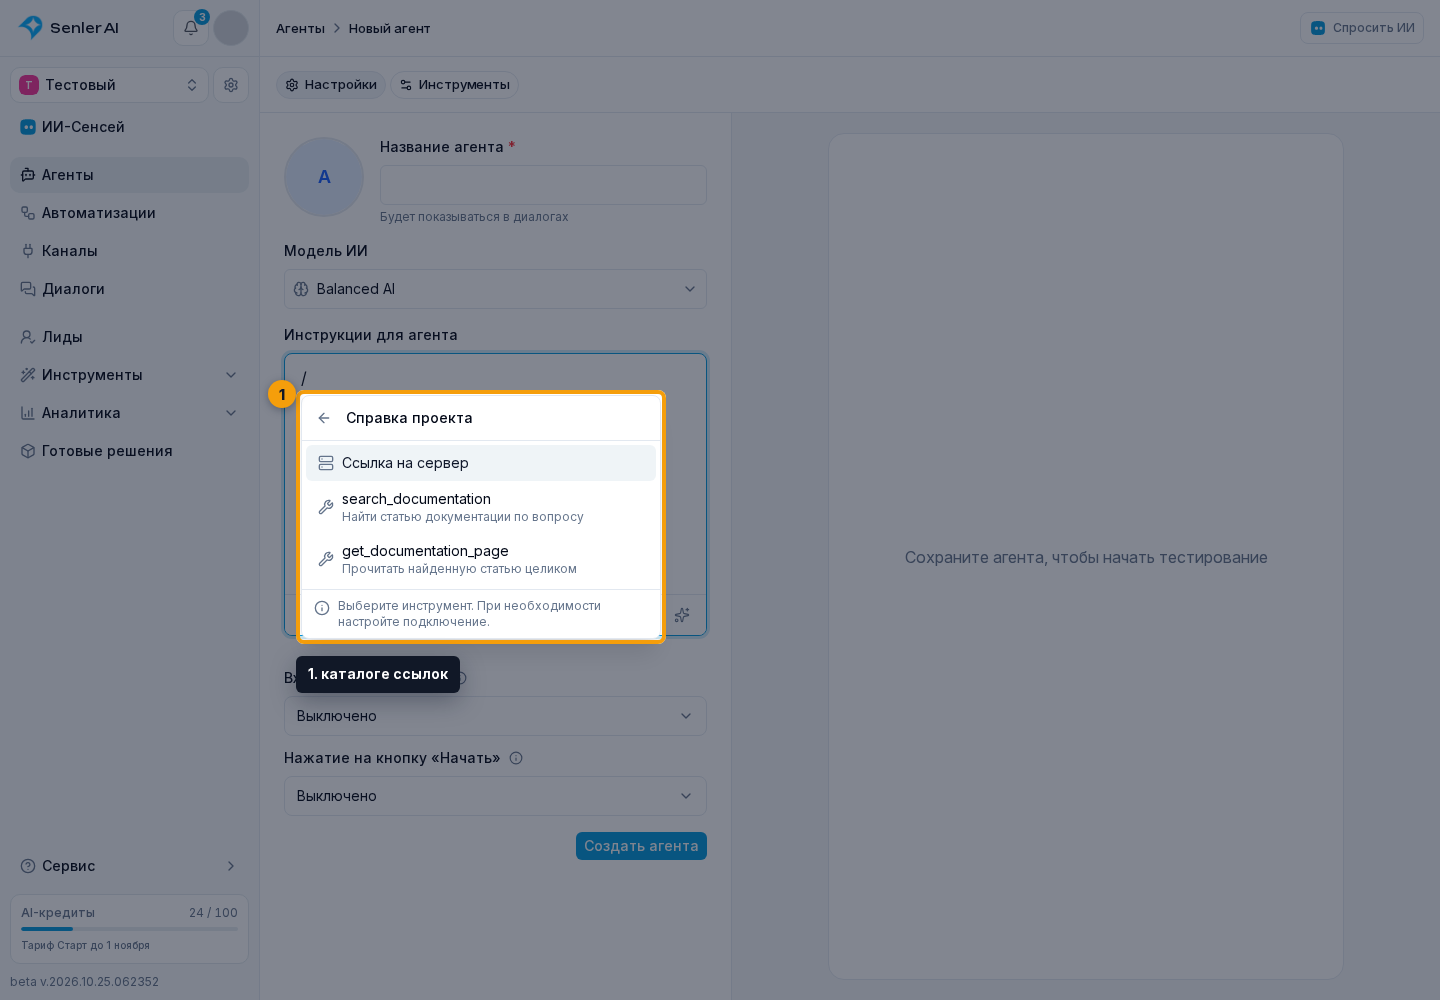This screenshot has width=1440, height=1000.
Task: Expand the Аналитика sidebar section
Action: click(x=129, y=413)
